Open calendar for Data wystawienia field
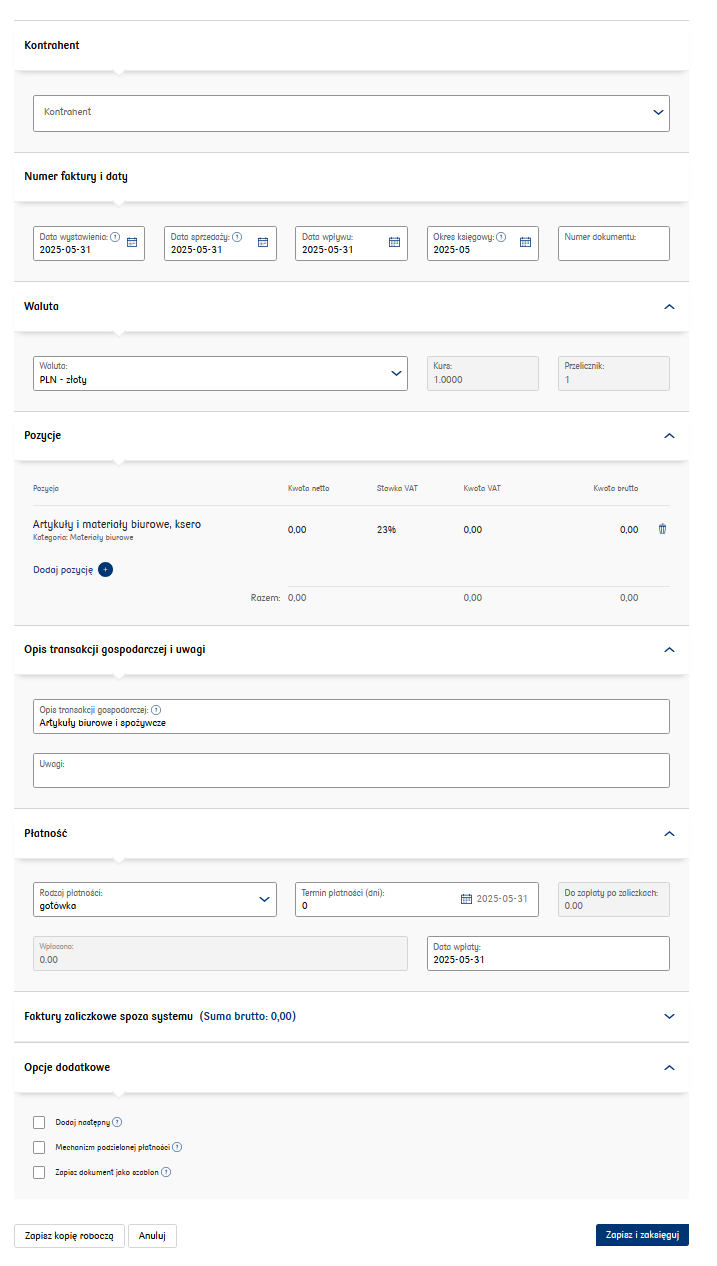Image resolution: width=717 pixels, height=1266 pixels. tap(132, 242)
